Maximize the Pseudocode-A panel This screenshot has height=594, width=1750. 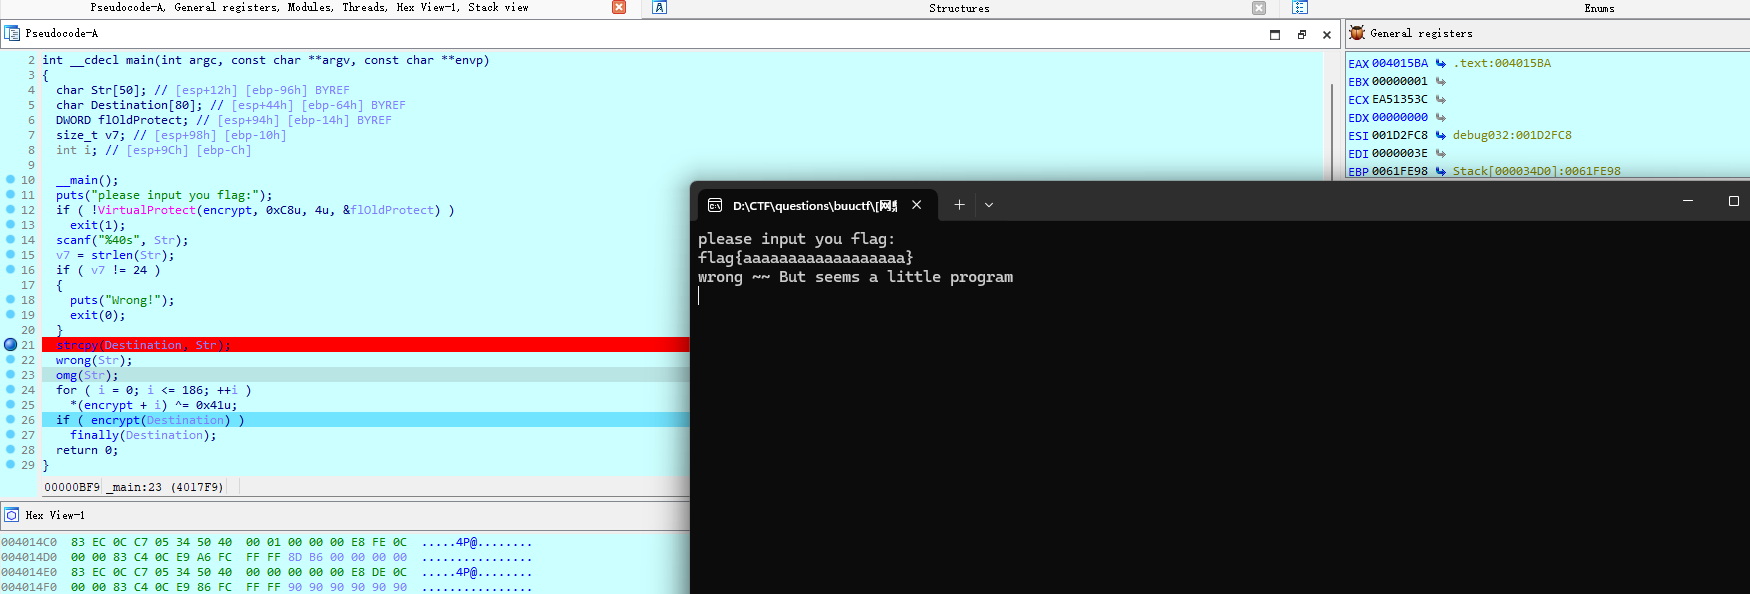point(1275,34)
